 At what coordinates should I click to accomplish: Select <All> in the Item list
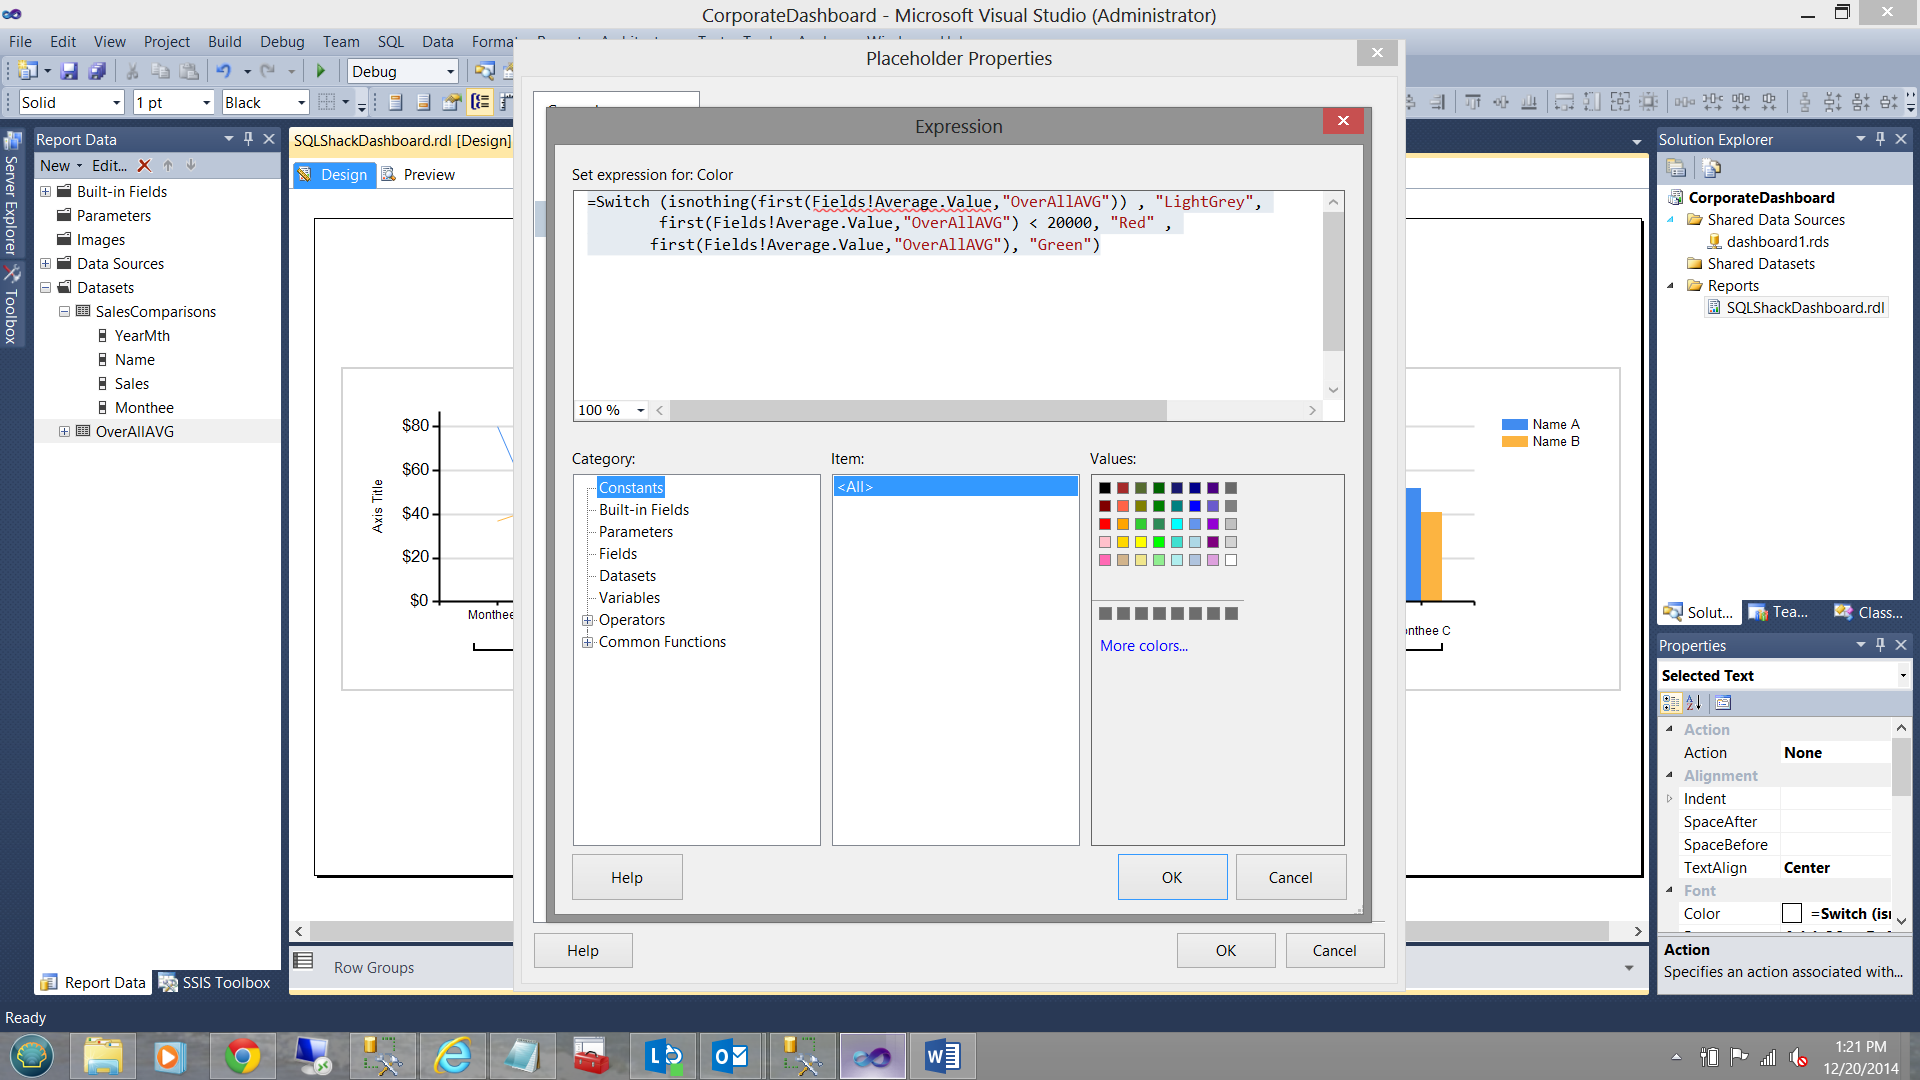(955, 487)
